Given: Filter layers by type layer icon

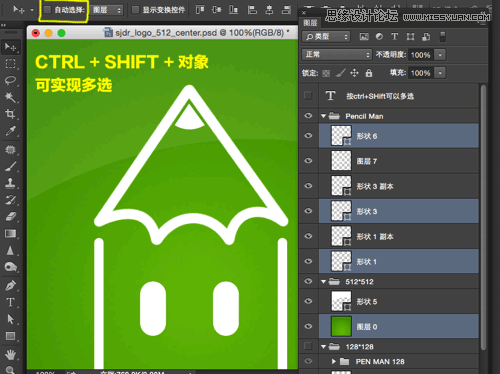Looking at the screenshot, I should point(395,37).
